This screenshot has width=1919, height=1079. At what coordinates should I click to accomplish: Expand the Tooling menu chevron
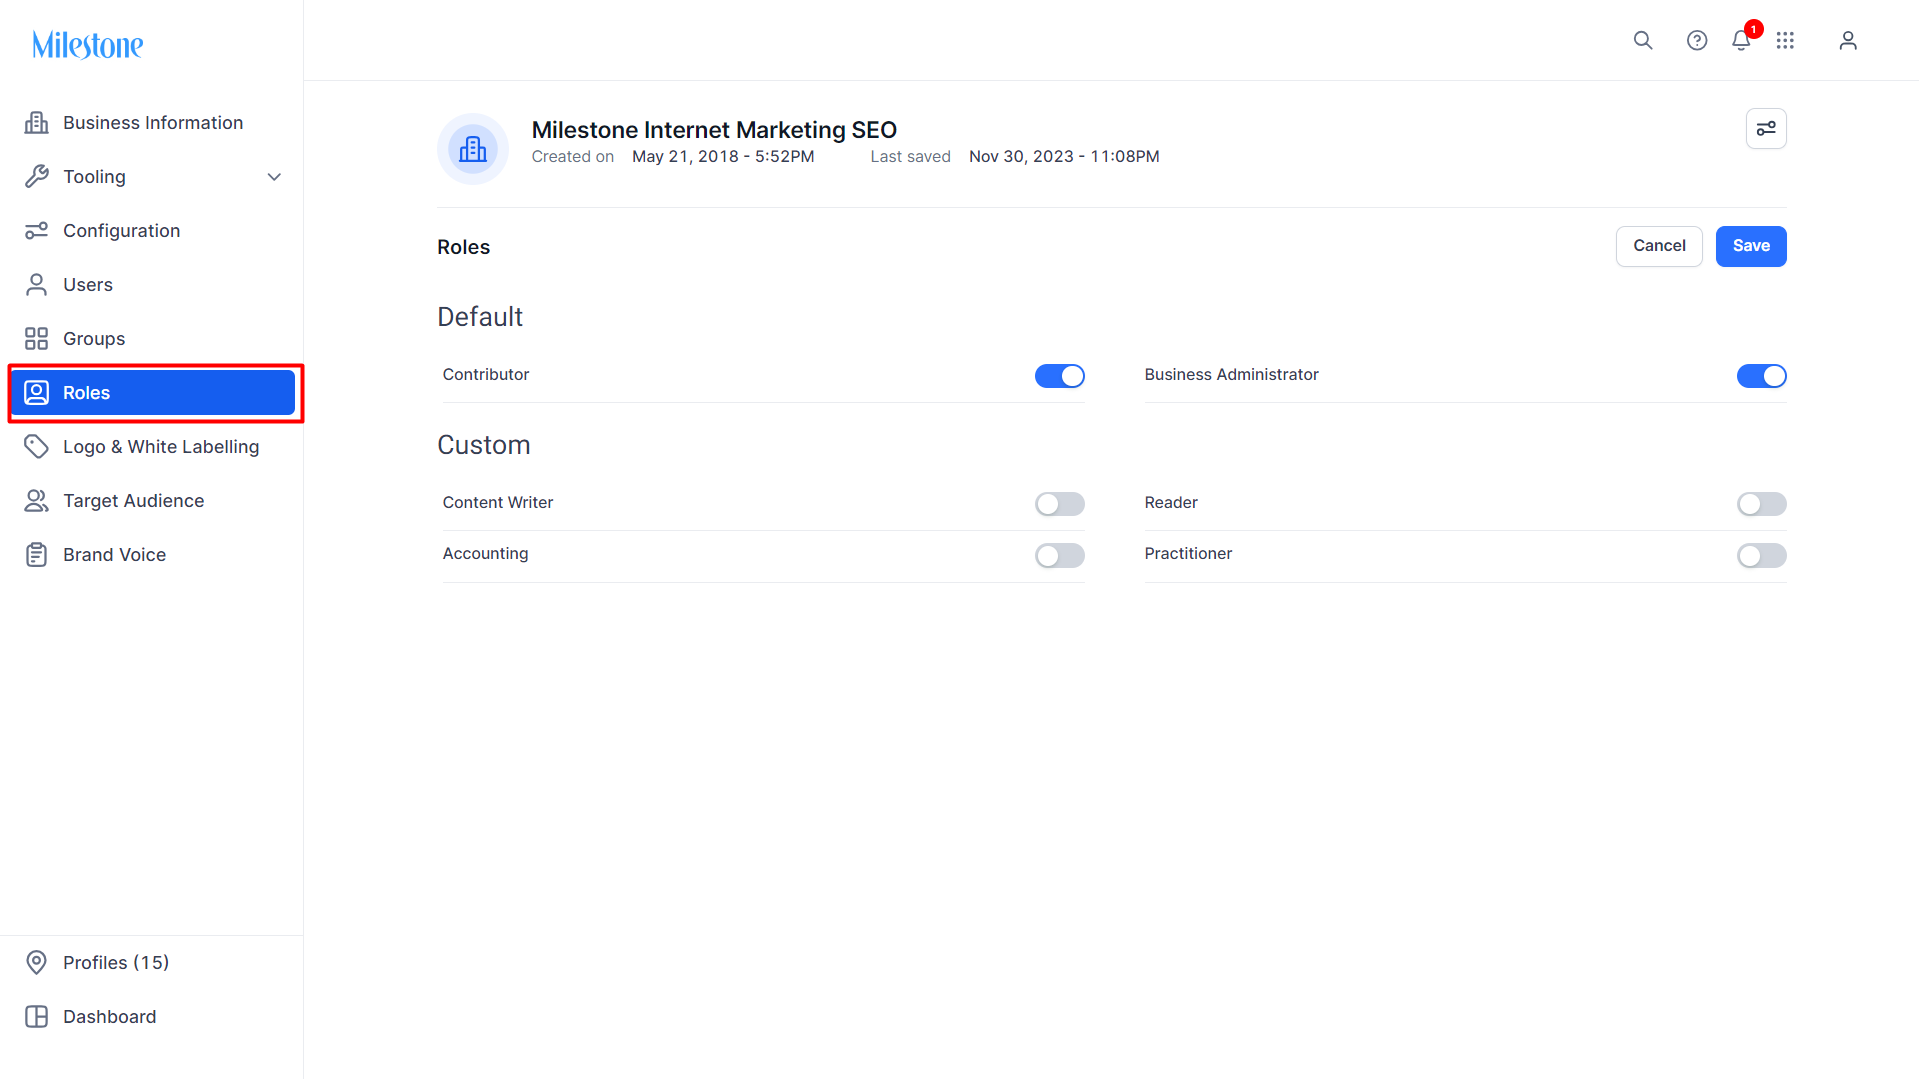coord(274,177)
